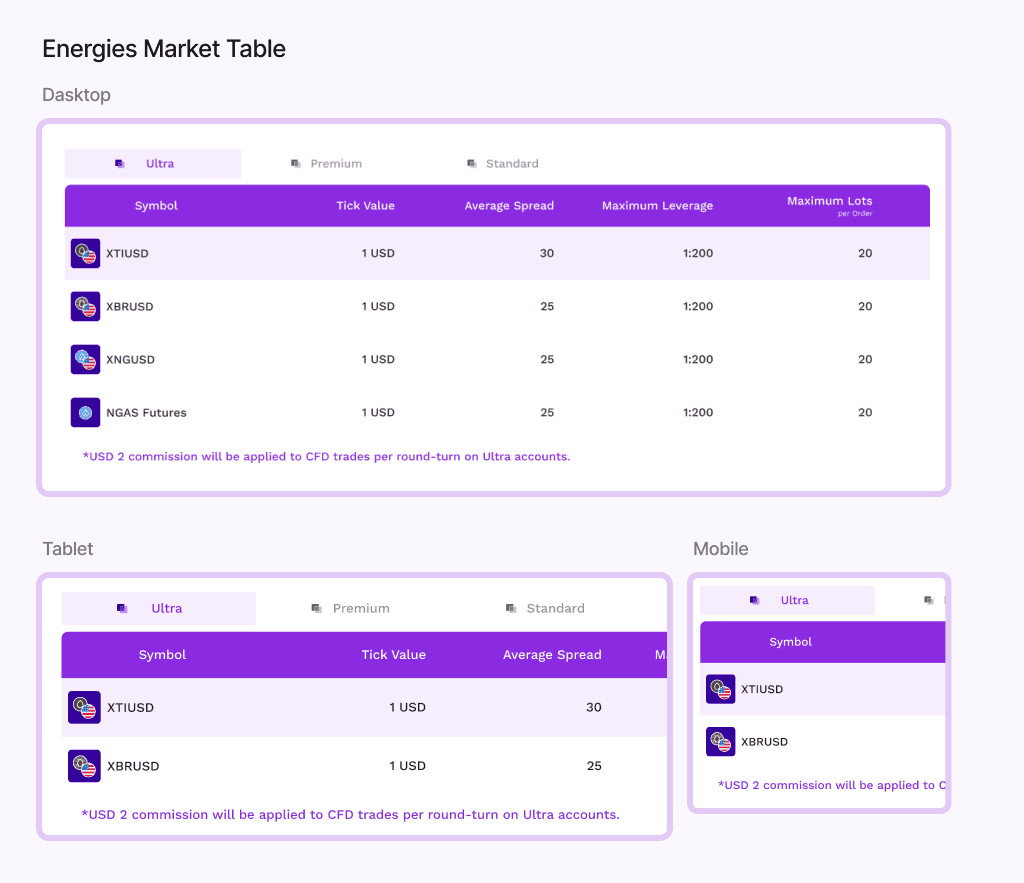Click the XBRUSD icon in desktop table
The height and width of the screenshot is (883, 1024).
pyautogui.click(x=86, y=306)
